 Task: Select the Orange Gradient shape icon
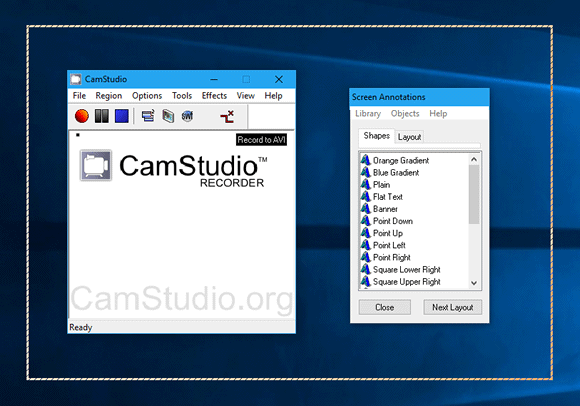[365, 160]
